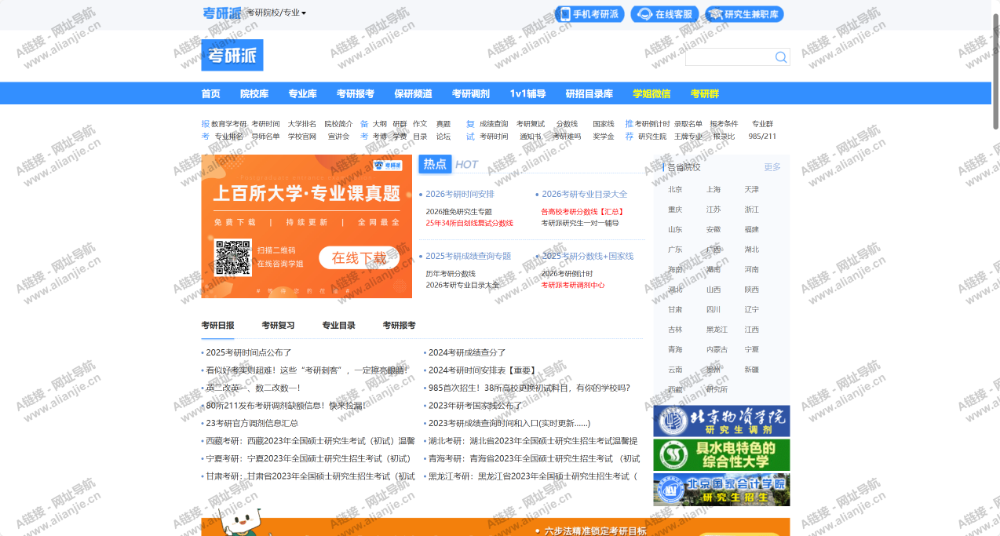
Task: Open 手机考研派 mobile button
Action: coord(590,14)
